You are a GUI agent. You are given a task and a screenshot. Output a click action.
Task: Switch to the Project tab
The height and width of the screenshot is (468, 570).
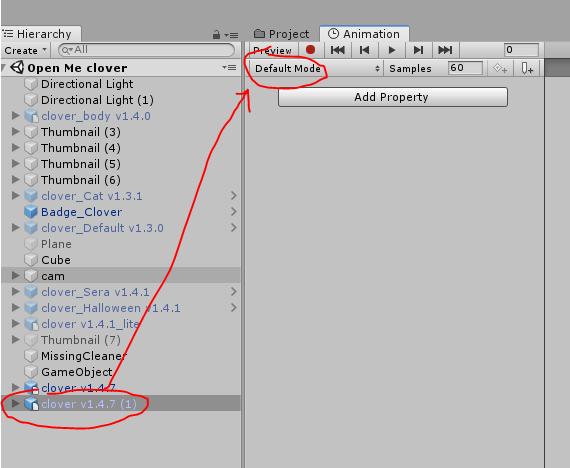click(x=282, y=34)
